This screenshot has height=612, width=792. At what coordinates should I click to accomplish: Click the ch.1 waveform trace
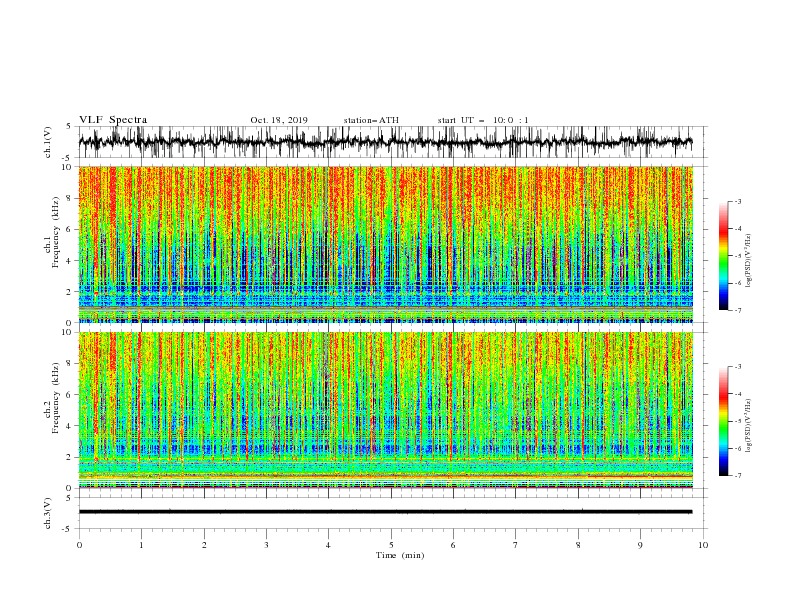click(386, 142)
